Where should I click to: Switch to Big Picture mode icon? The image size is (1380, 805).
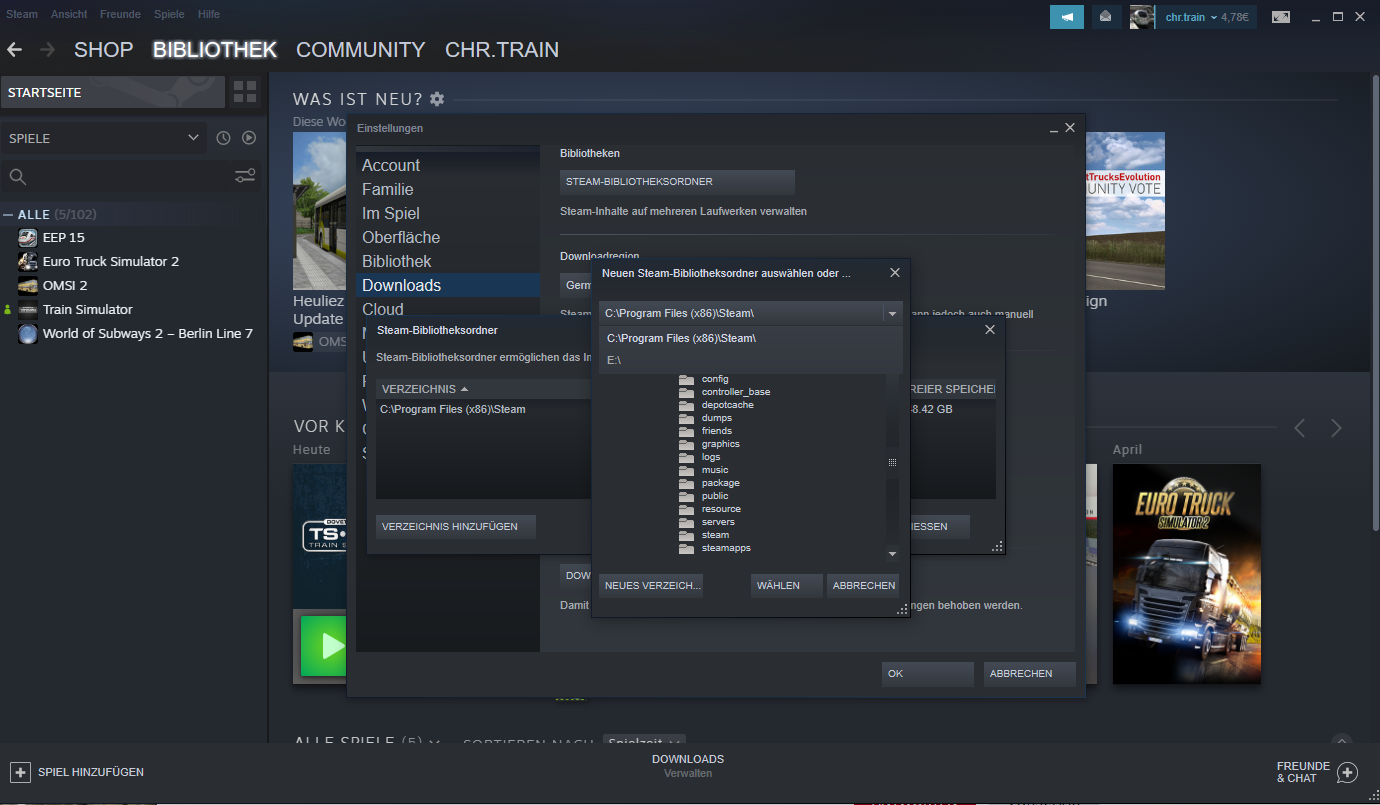pyautogui.click(x=1281, y=17)
